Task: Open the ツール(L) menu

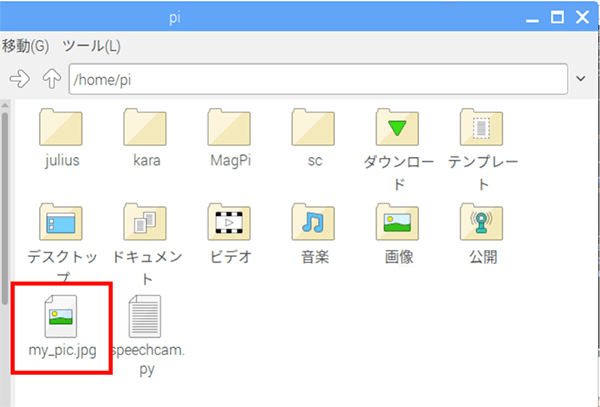Action: pyautogui.click(x=91, y=46)
